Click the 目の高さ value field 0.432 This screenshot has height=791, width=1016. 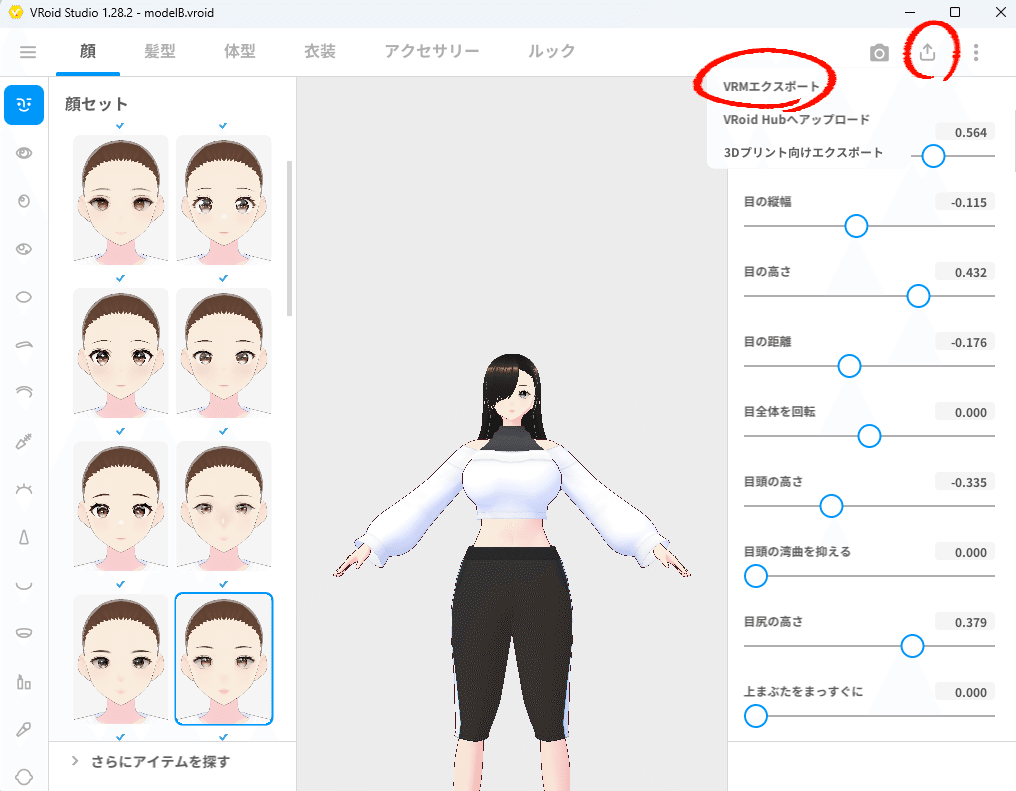click(x=965, y=272)
